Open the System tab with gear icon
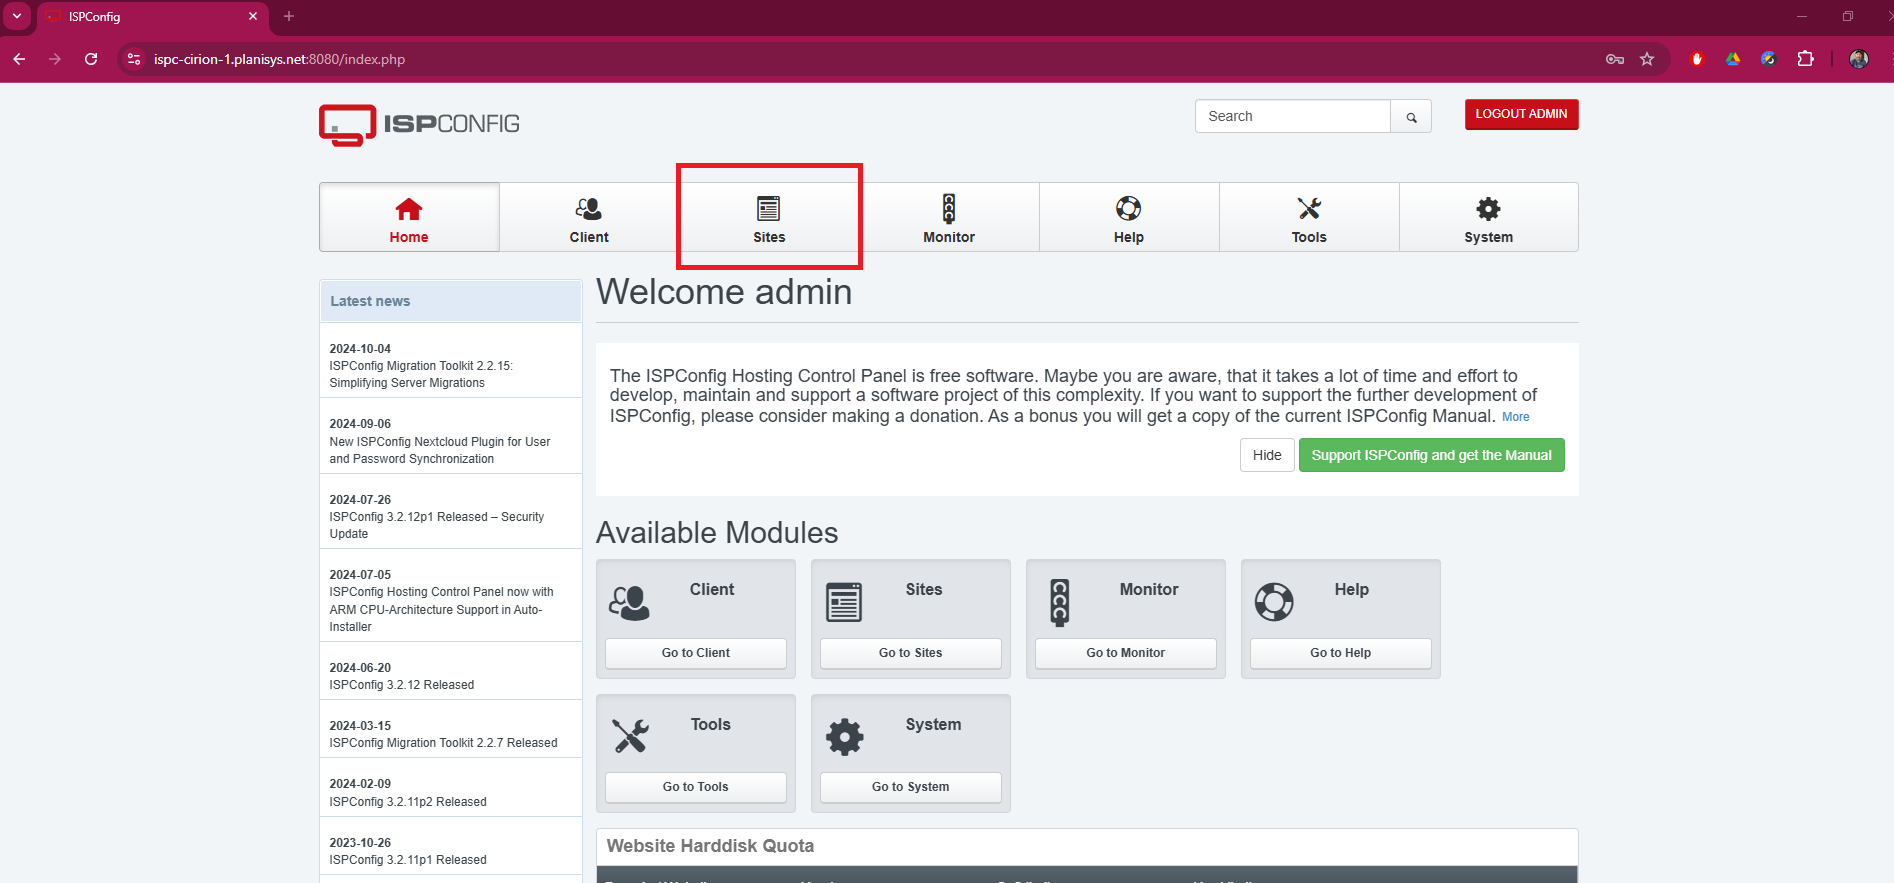 tap(1488, 217)
